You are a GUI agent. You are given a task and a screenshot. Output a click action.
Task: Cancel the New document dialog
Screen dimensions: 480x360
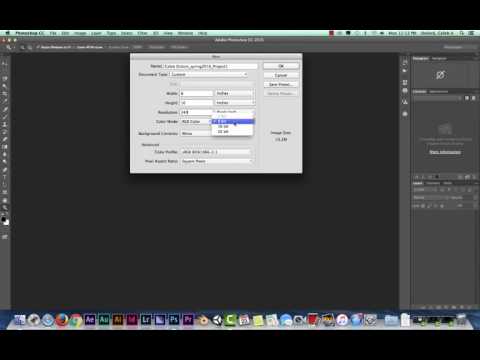click(x=281, y=75)
